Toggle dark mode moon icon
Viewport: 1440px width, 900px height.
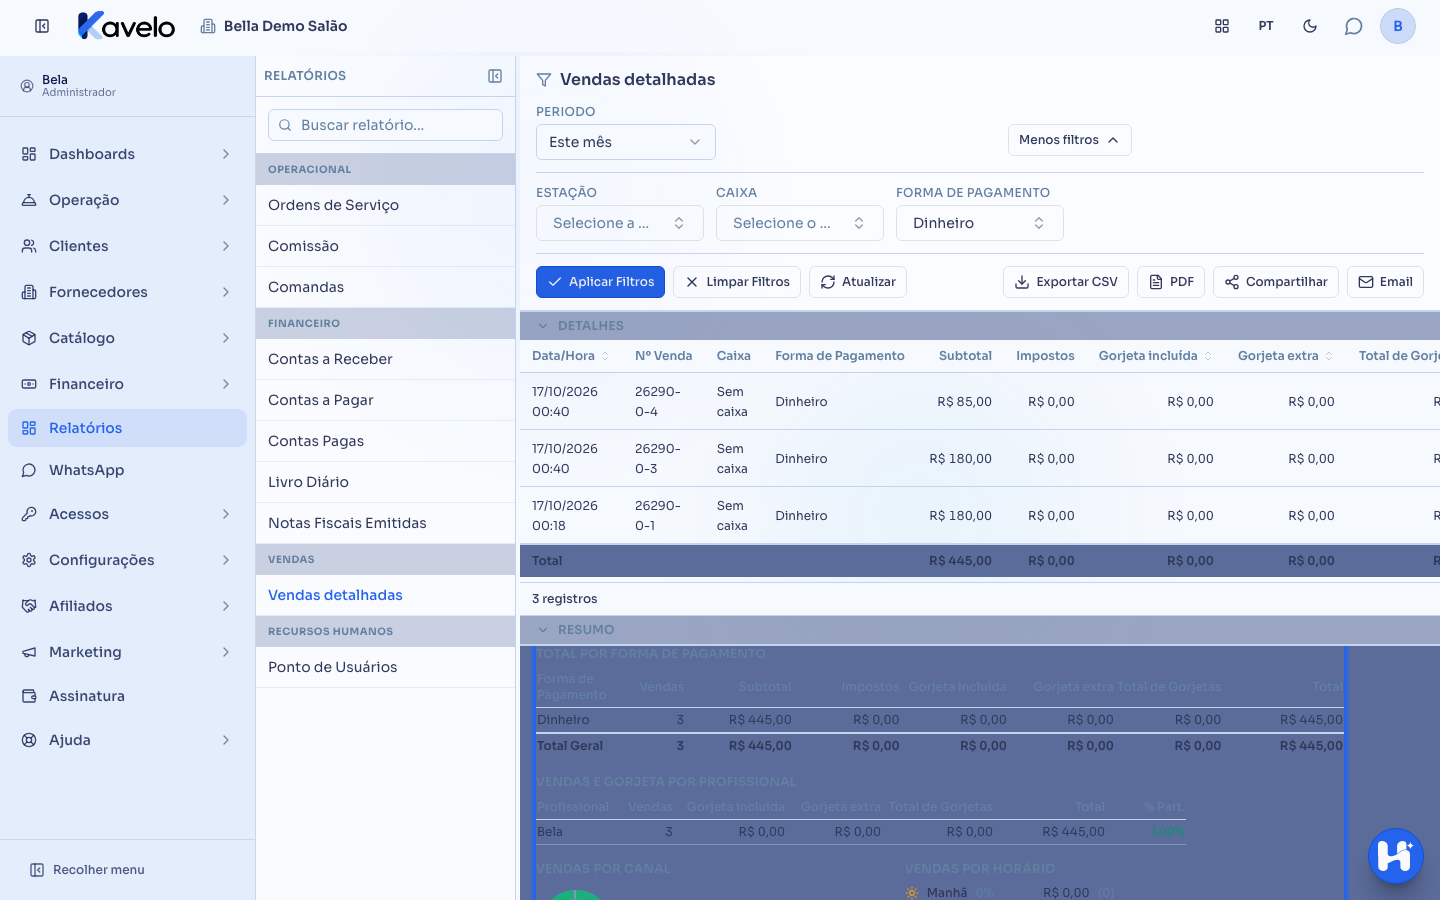tap(1310, 26)
